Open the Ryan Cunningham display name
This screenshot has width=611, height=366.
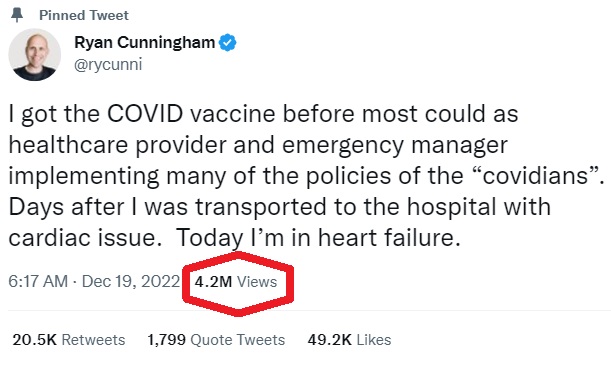(x=145, y=42)
